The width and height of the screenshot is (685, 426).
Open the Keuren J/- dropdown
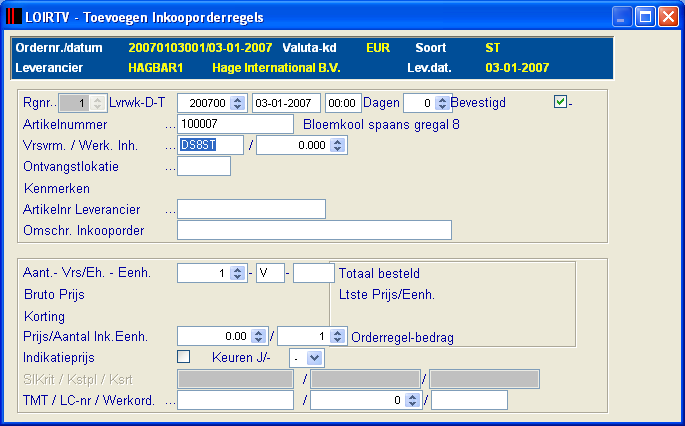(x=315, y=358)
